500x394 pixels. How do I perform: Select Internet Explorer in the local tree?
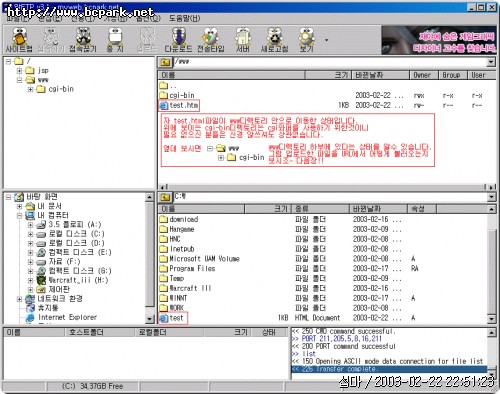[x=67, y=317]
